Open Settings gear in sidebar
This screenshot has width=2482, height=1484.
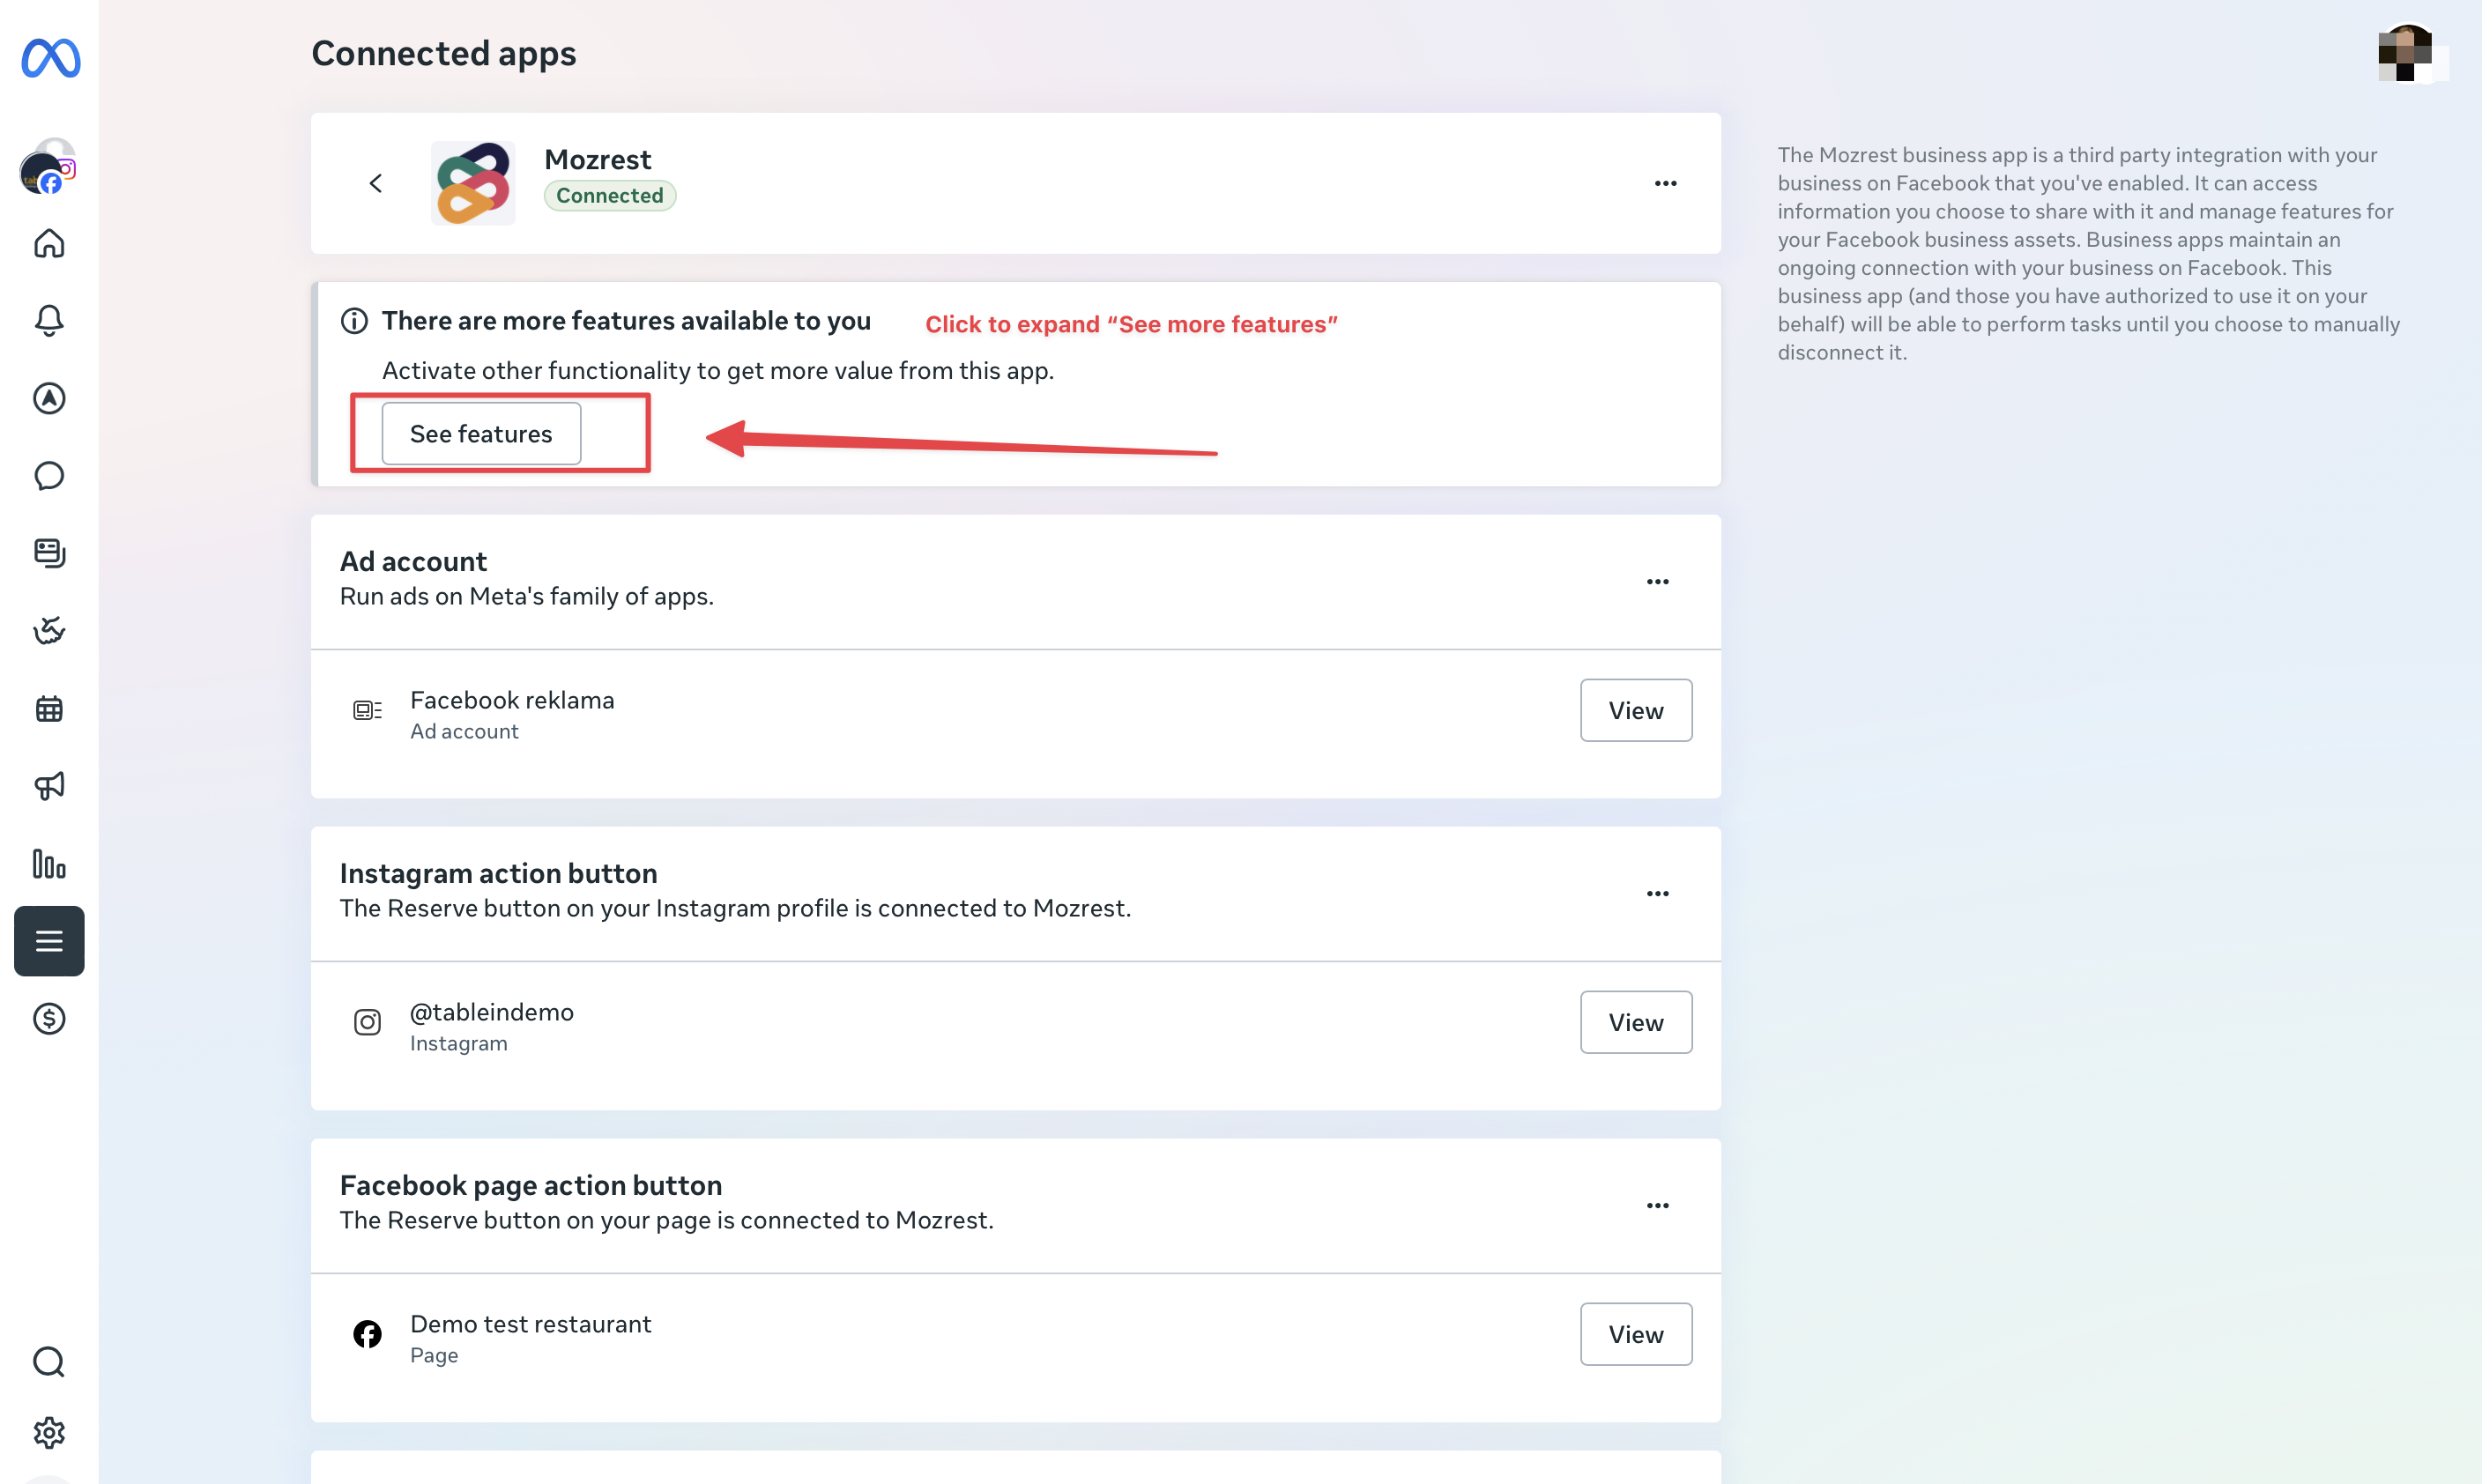pyautogui.click(x=49, y=1433)
